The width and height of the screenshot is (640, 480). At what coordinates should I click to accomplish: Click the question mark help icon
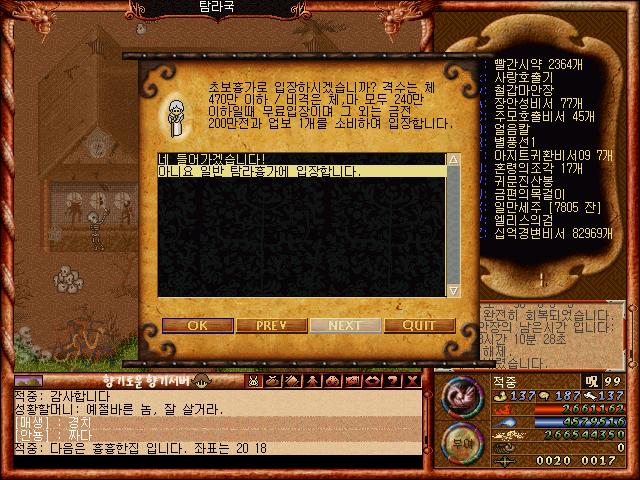click(x=393, y=381)
